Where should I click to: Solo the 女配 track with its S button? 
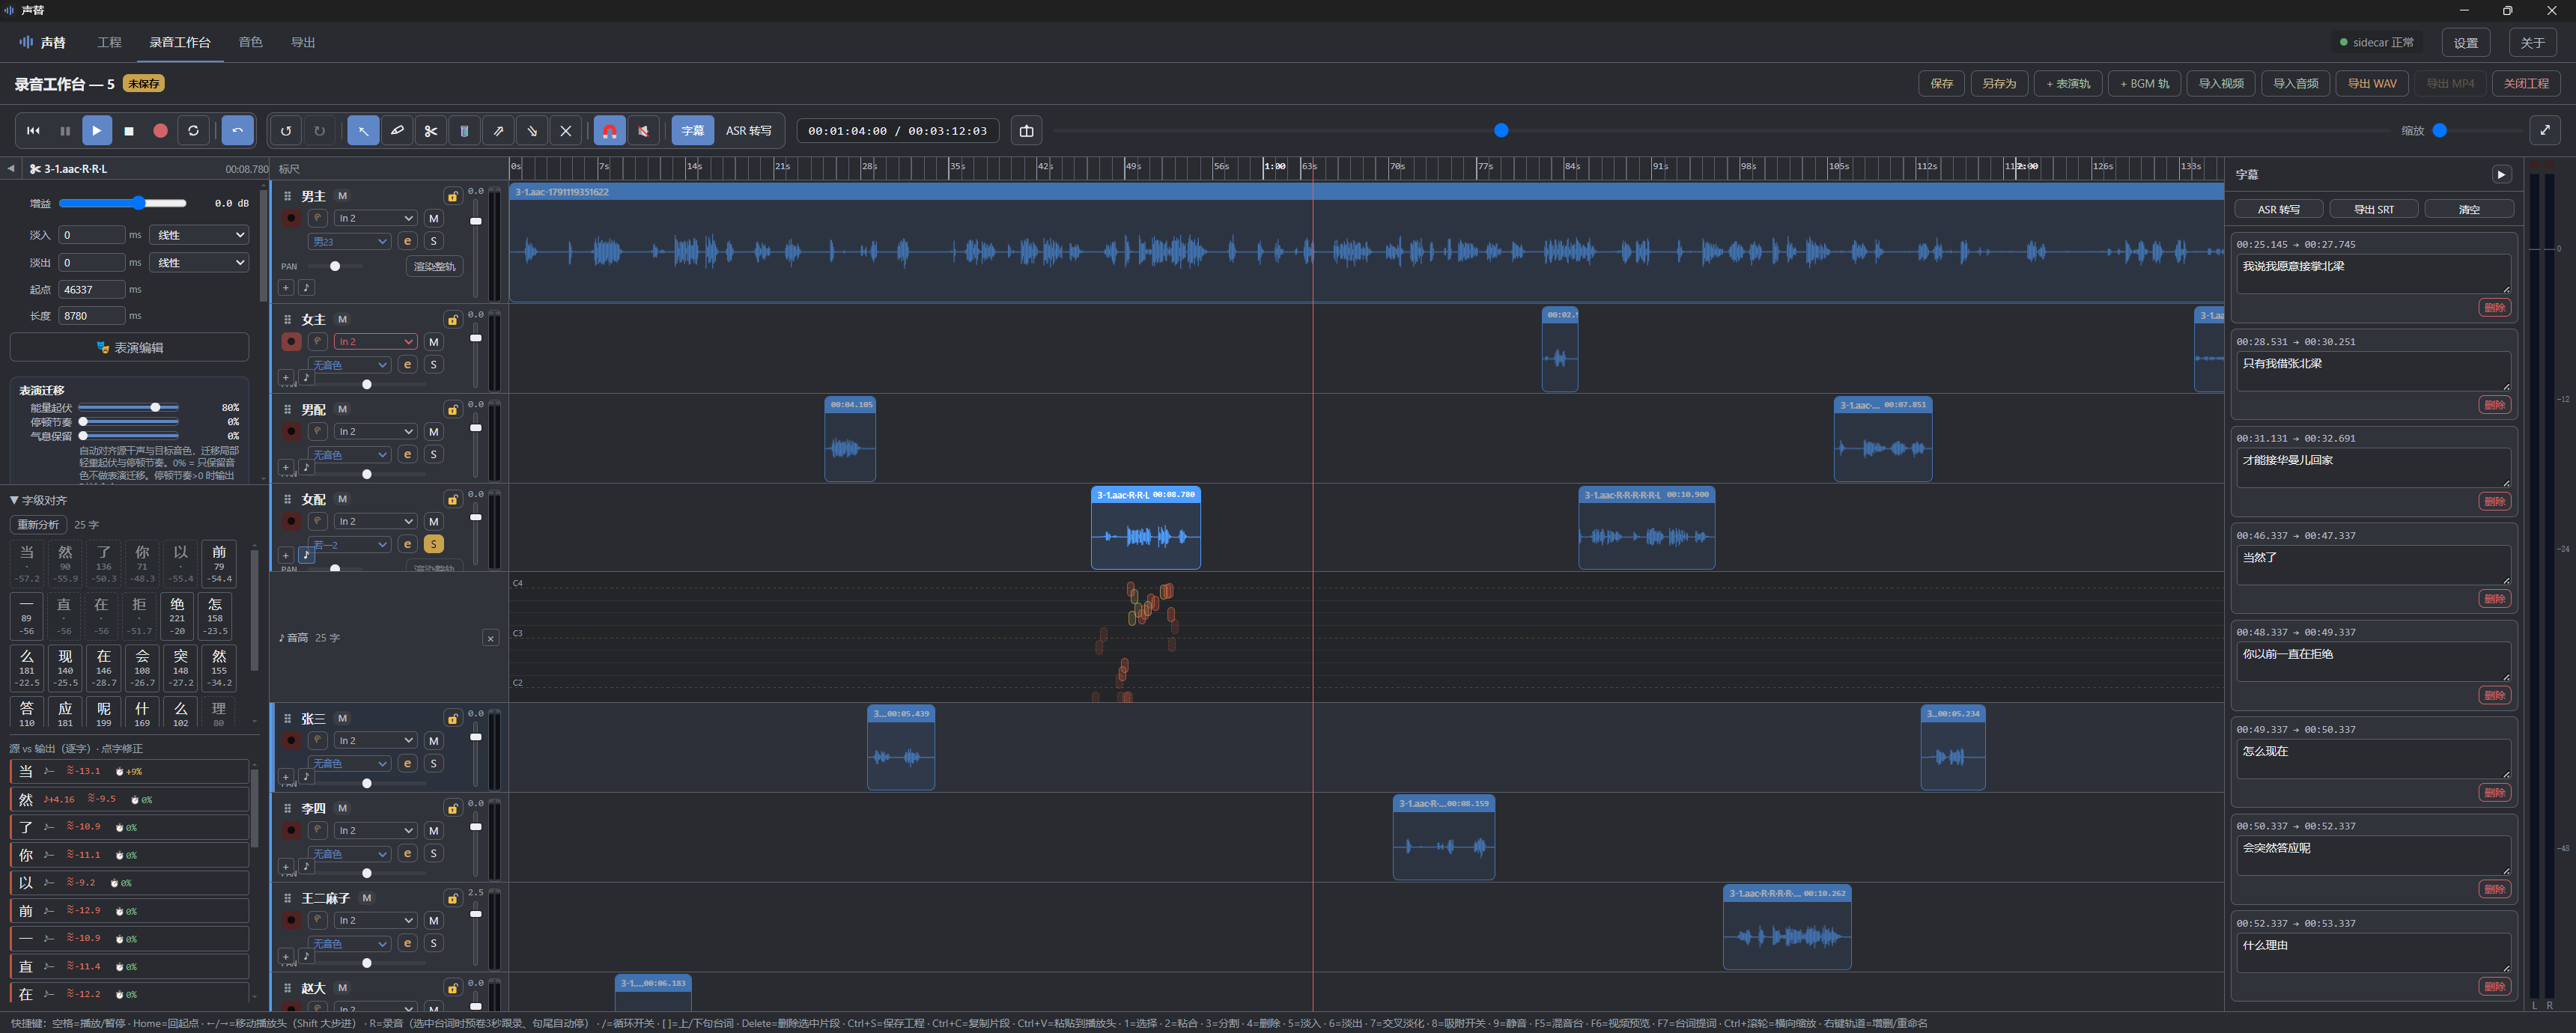click(x=433, y=544)
